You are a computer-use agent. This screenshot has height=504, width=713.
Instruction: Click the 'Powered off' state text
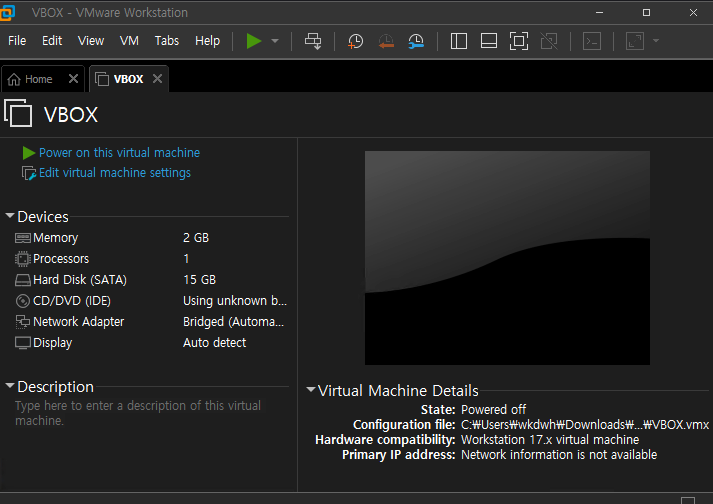point(493,410)
